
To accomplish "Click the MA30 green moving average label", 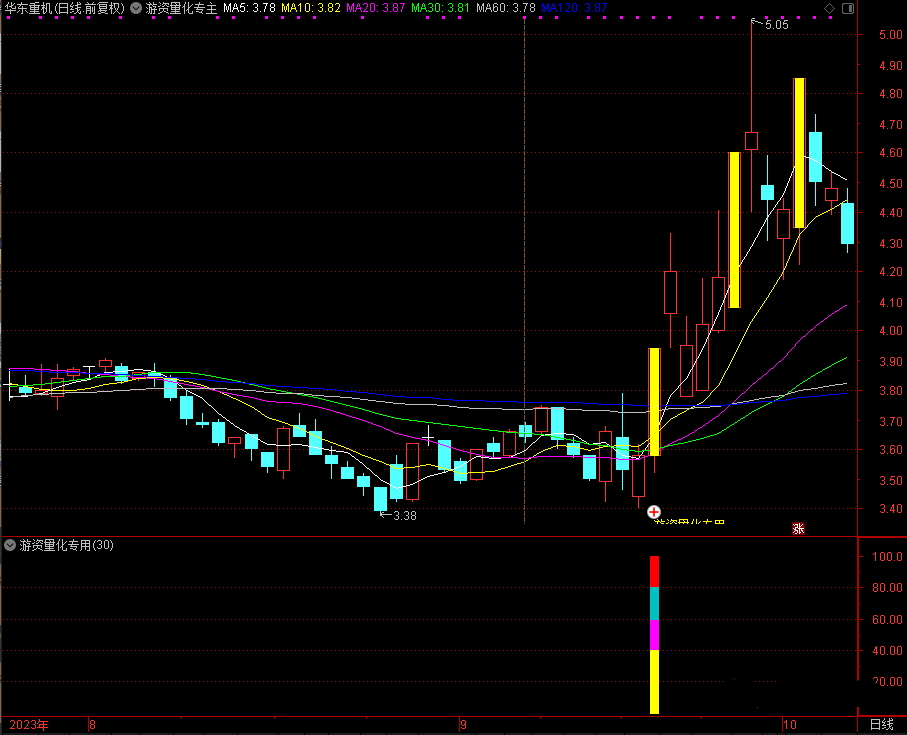I will pos(441,8).
